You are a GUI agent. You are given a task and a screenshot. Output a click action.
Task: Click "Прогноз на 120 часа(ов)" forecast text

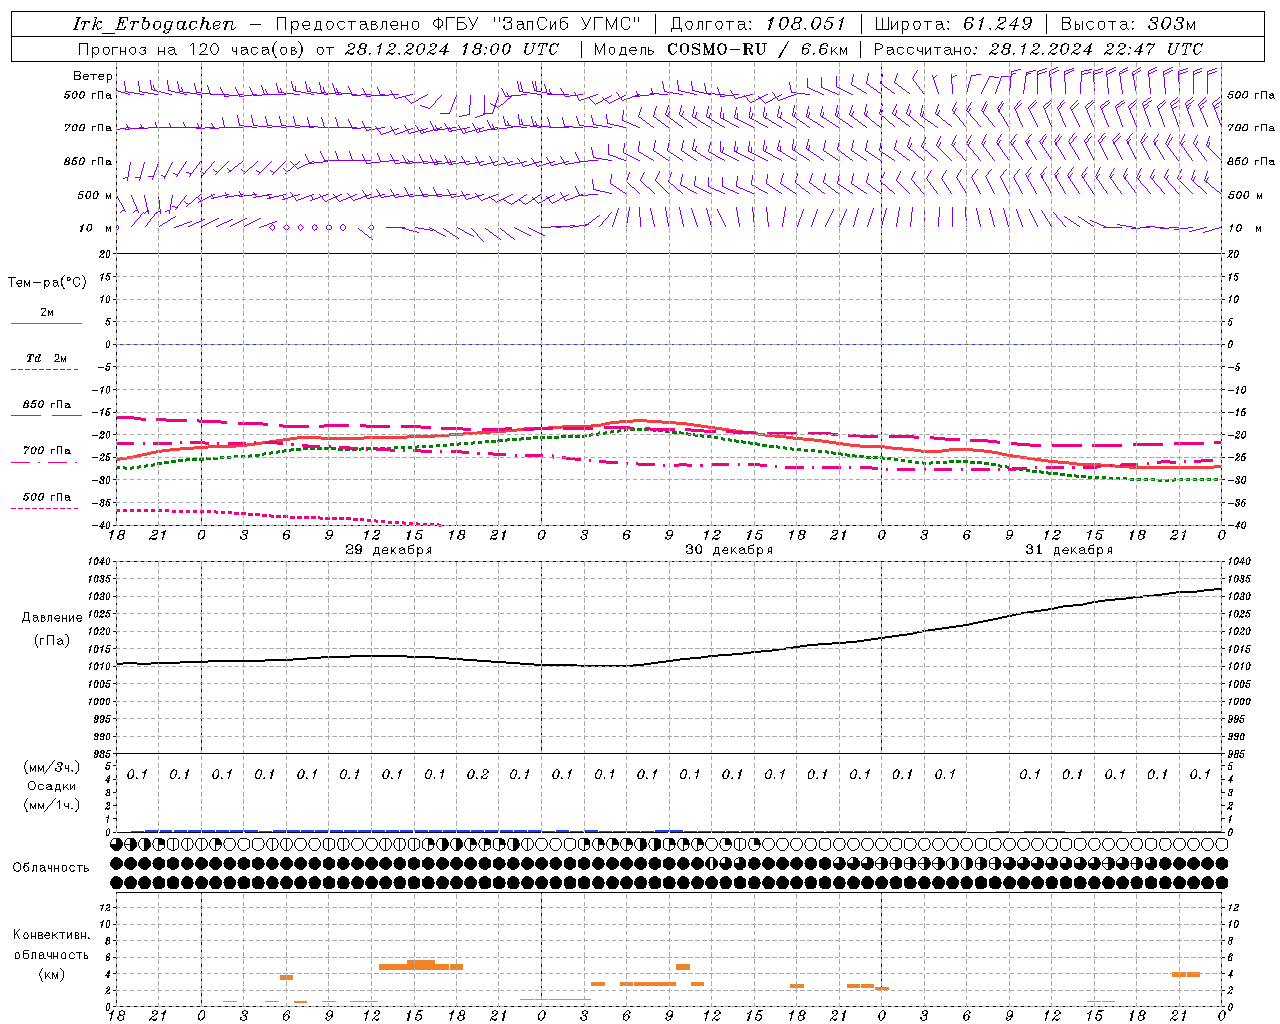tap(193, 49)
